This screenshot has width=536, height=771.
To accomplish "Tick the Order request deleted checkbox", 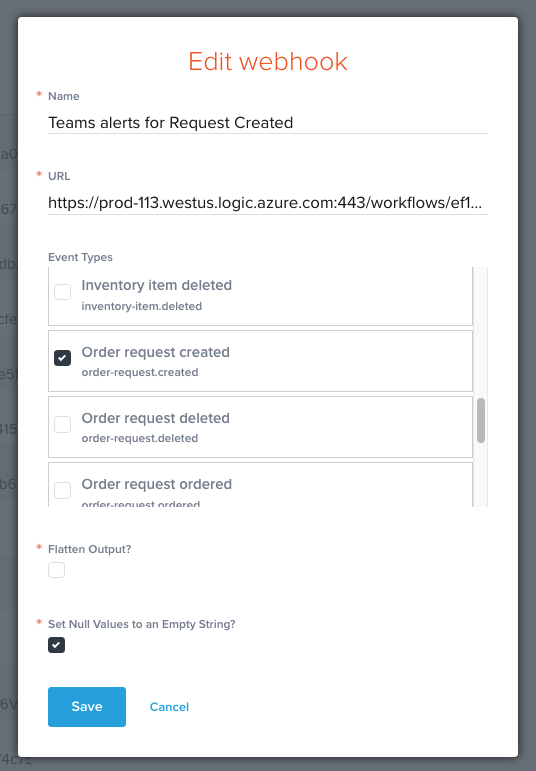I will pos(62,424).
